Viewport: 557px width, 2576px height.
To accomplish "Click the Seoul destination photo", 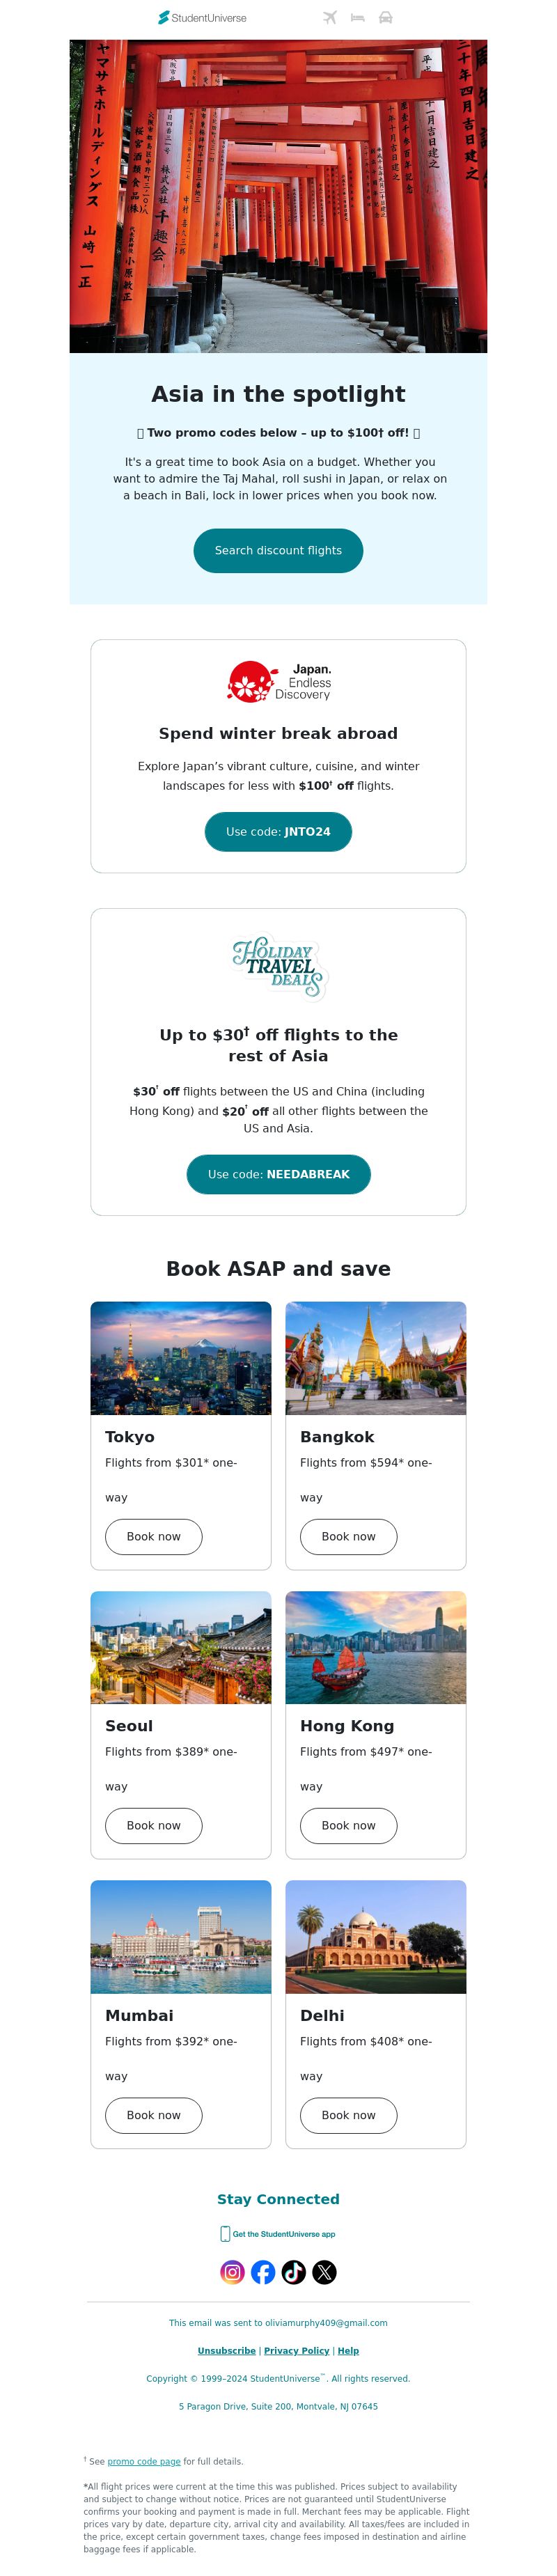I will click(181, 1646).
